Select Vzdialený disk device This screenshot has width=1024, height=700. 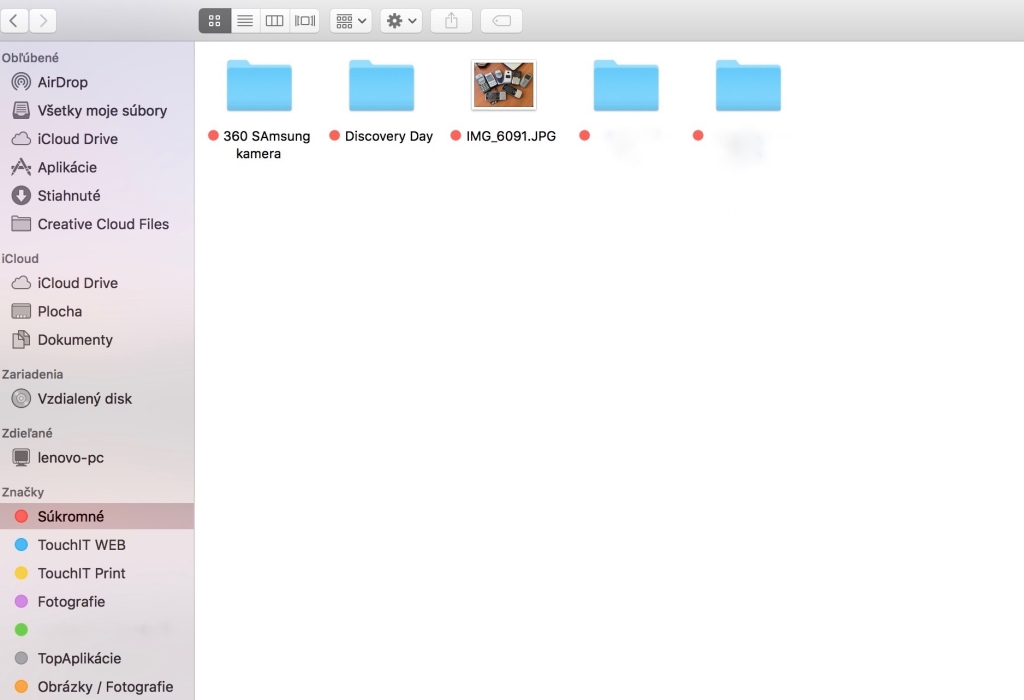(84, 398)
